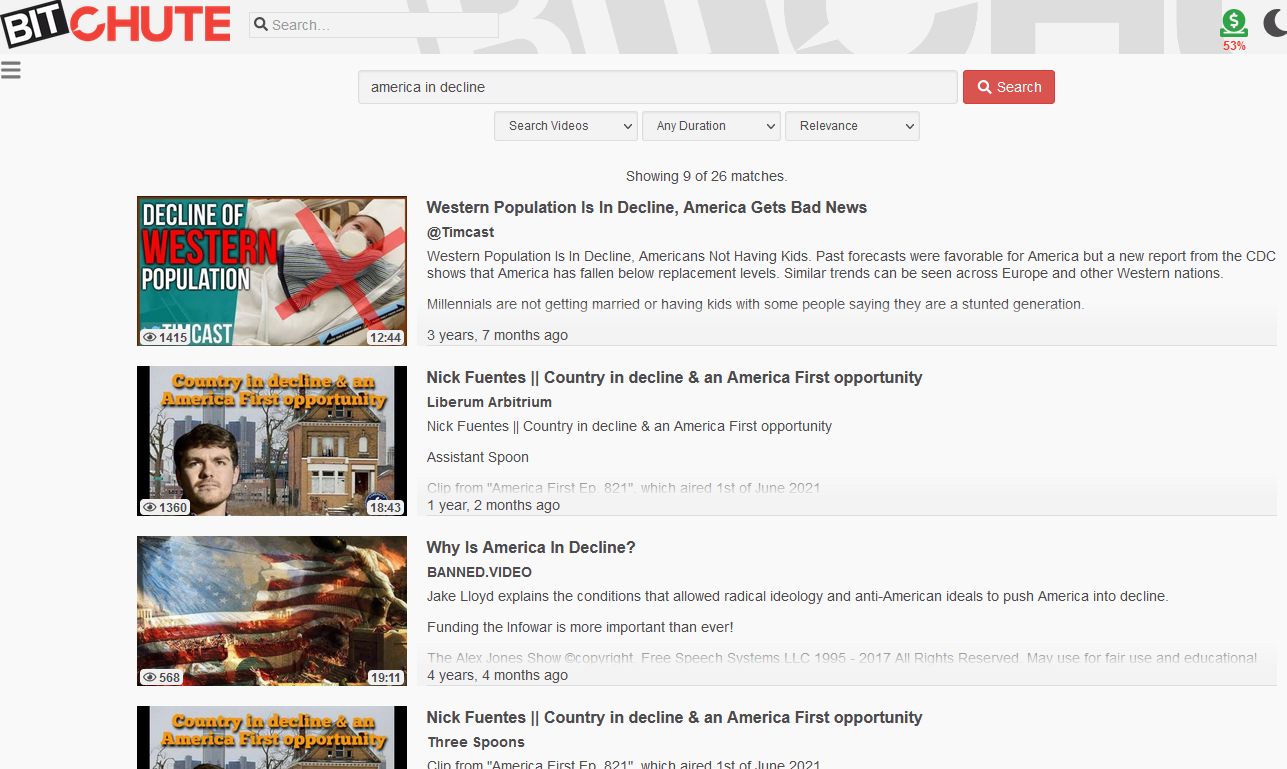Click the magnifier icon in header search
The height and width of the screenshot is (769, 1287).
click(260, 25)
